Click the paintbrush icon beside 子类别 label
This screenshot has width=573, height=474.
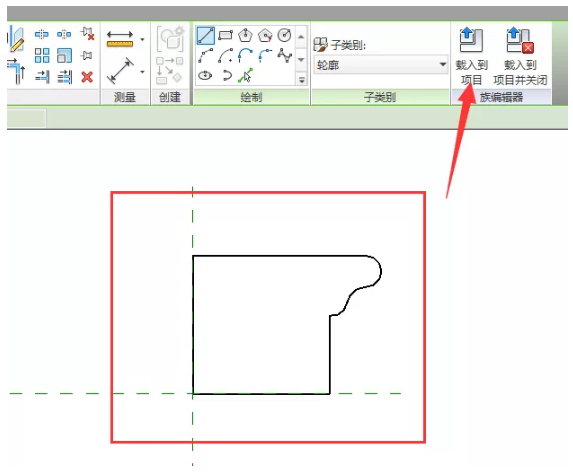pos(320,45)
